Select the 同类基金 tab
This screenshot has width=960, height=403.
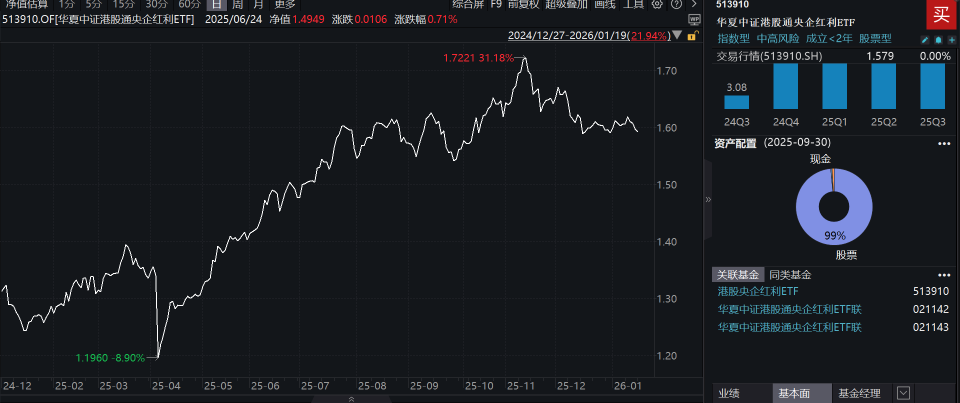[790, 275]
